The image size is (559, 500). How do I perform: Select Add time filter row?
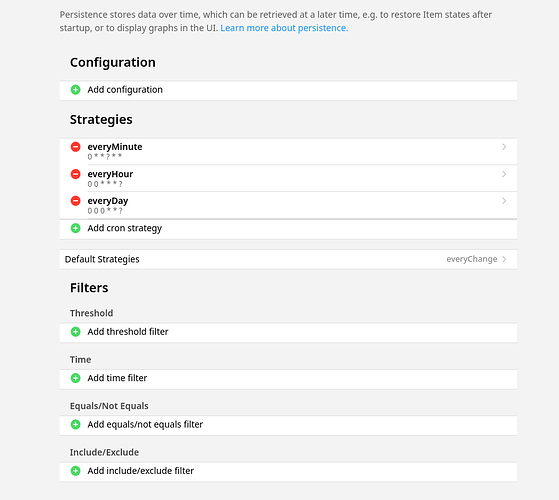click(288, 378)
